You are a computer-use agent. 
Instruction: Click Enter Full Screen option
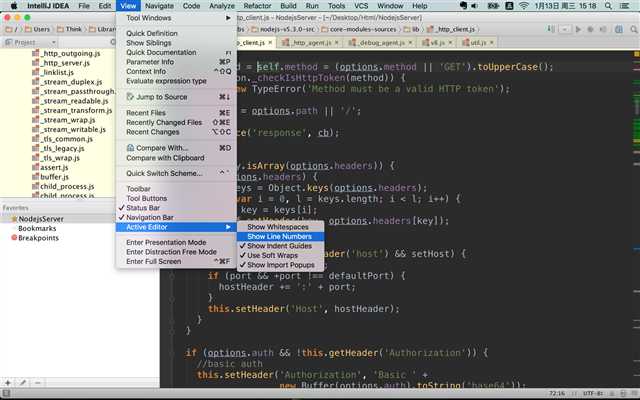tap(176, 262)
